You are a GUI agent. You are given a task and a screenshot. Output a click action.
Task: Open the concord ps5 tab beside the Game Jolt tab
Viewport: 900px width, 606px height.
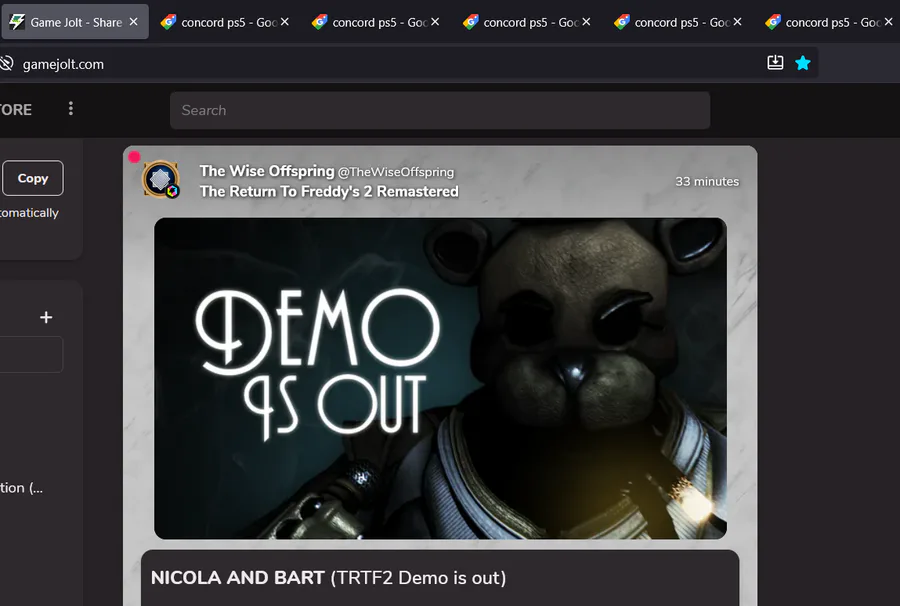pos(226,22)
